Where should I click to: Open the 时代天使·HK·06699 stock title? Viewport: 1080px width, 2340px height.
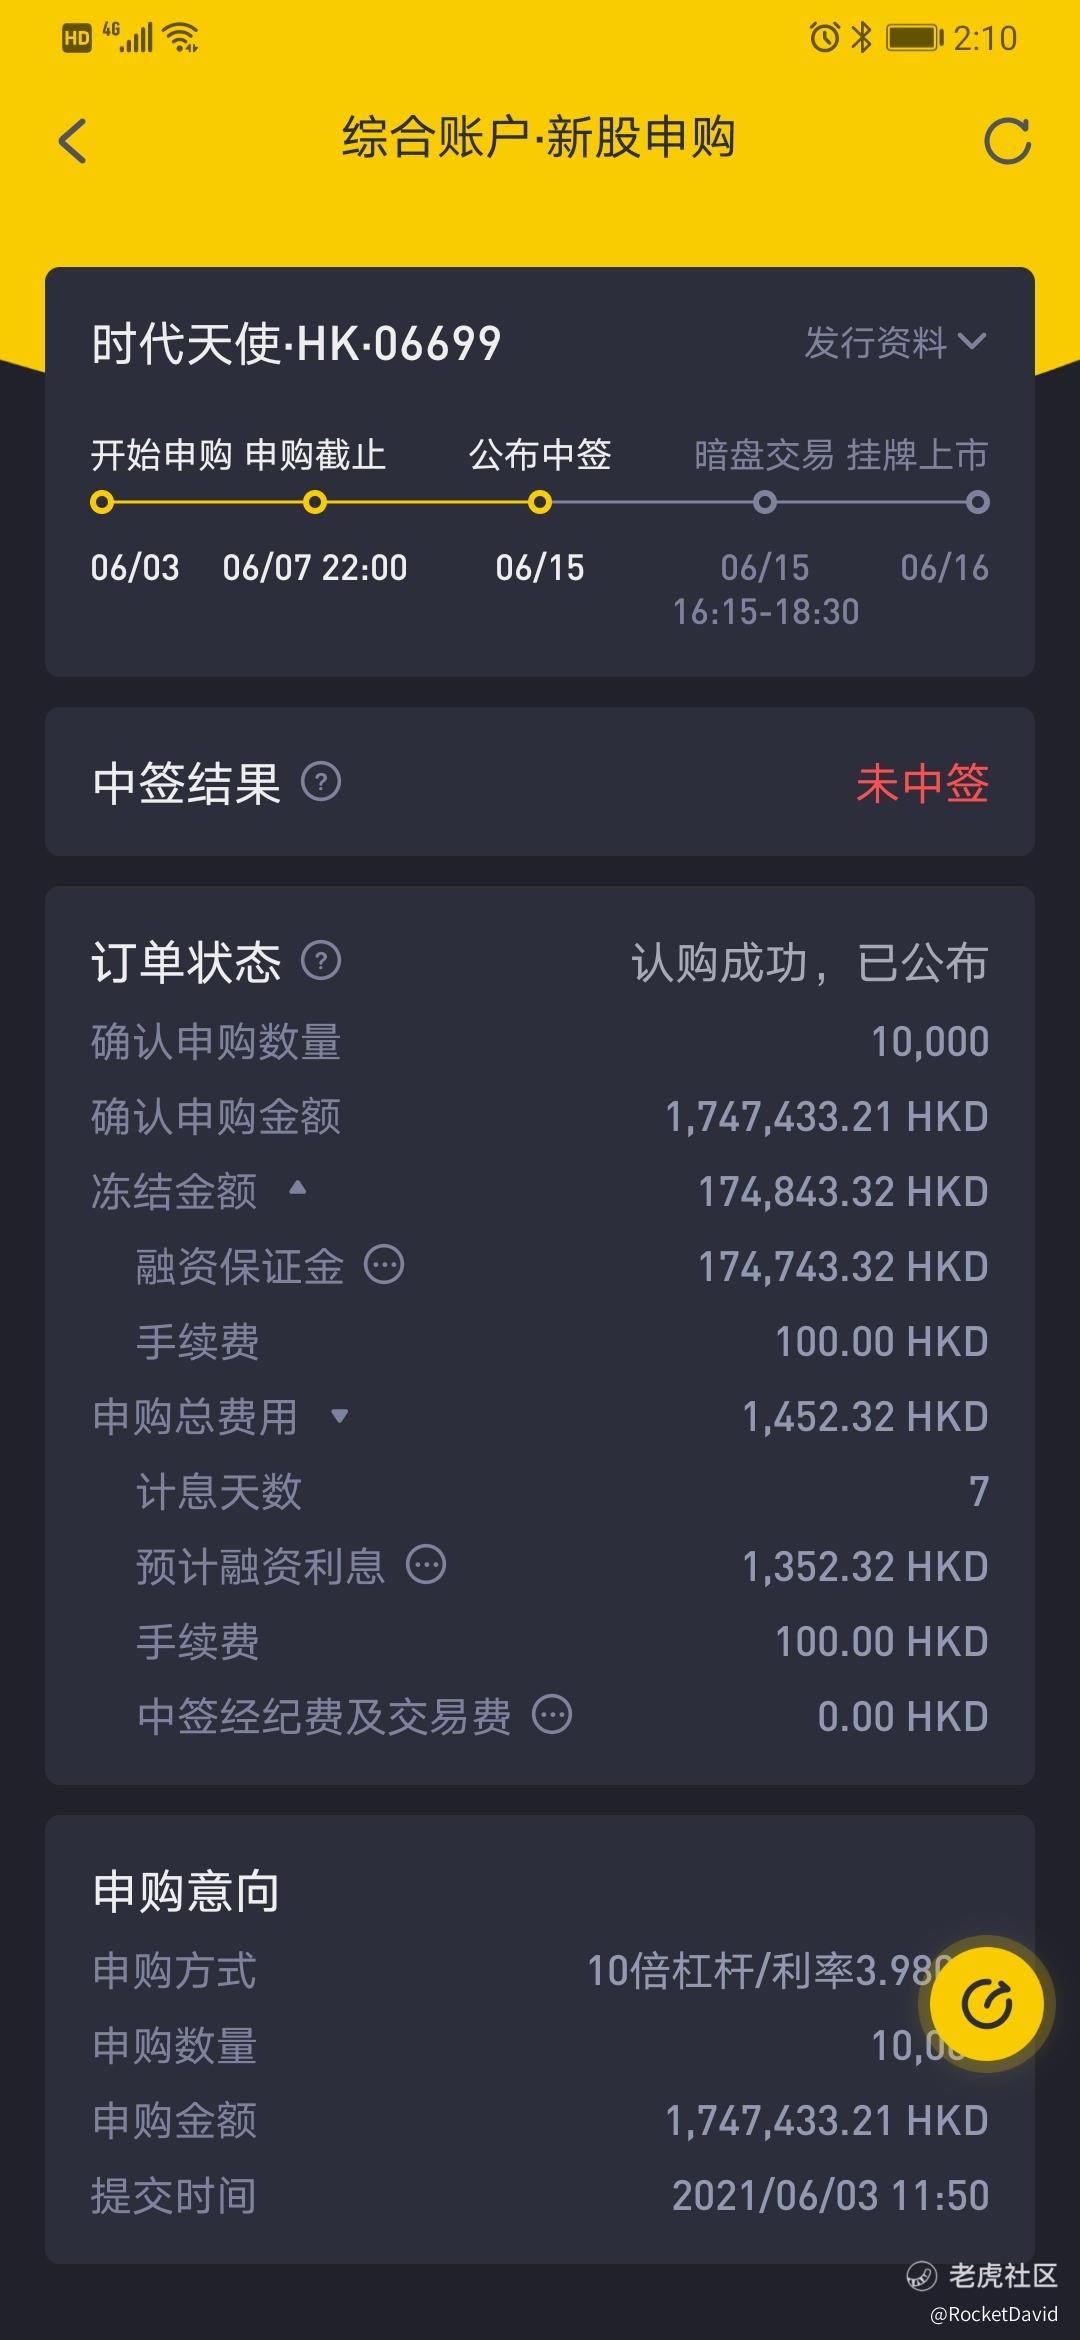(296, 344)
